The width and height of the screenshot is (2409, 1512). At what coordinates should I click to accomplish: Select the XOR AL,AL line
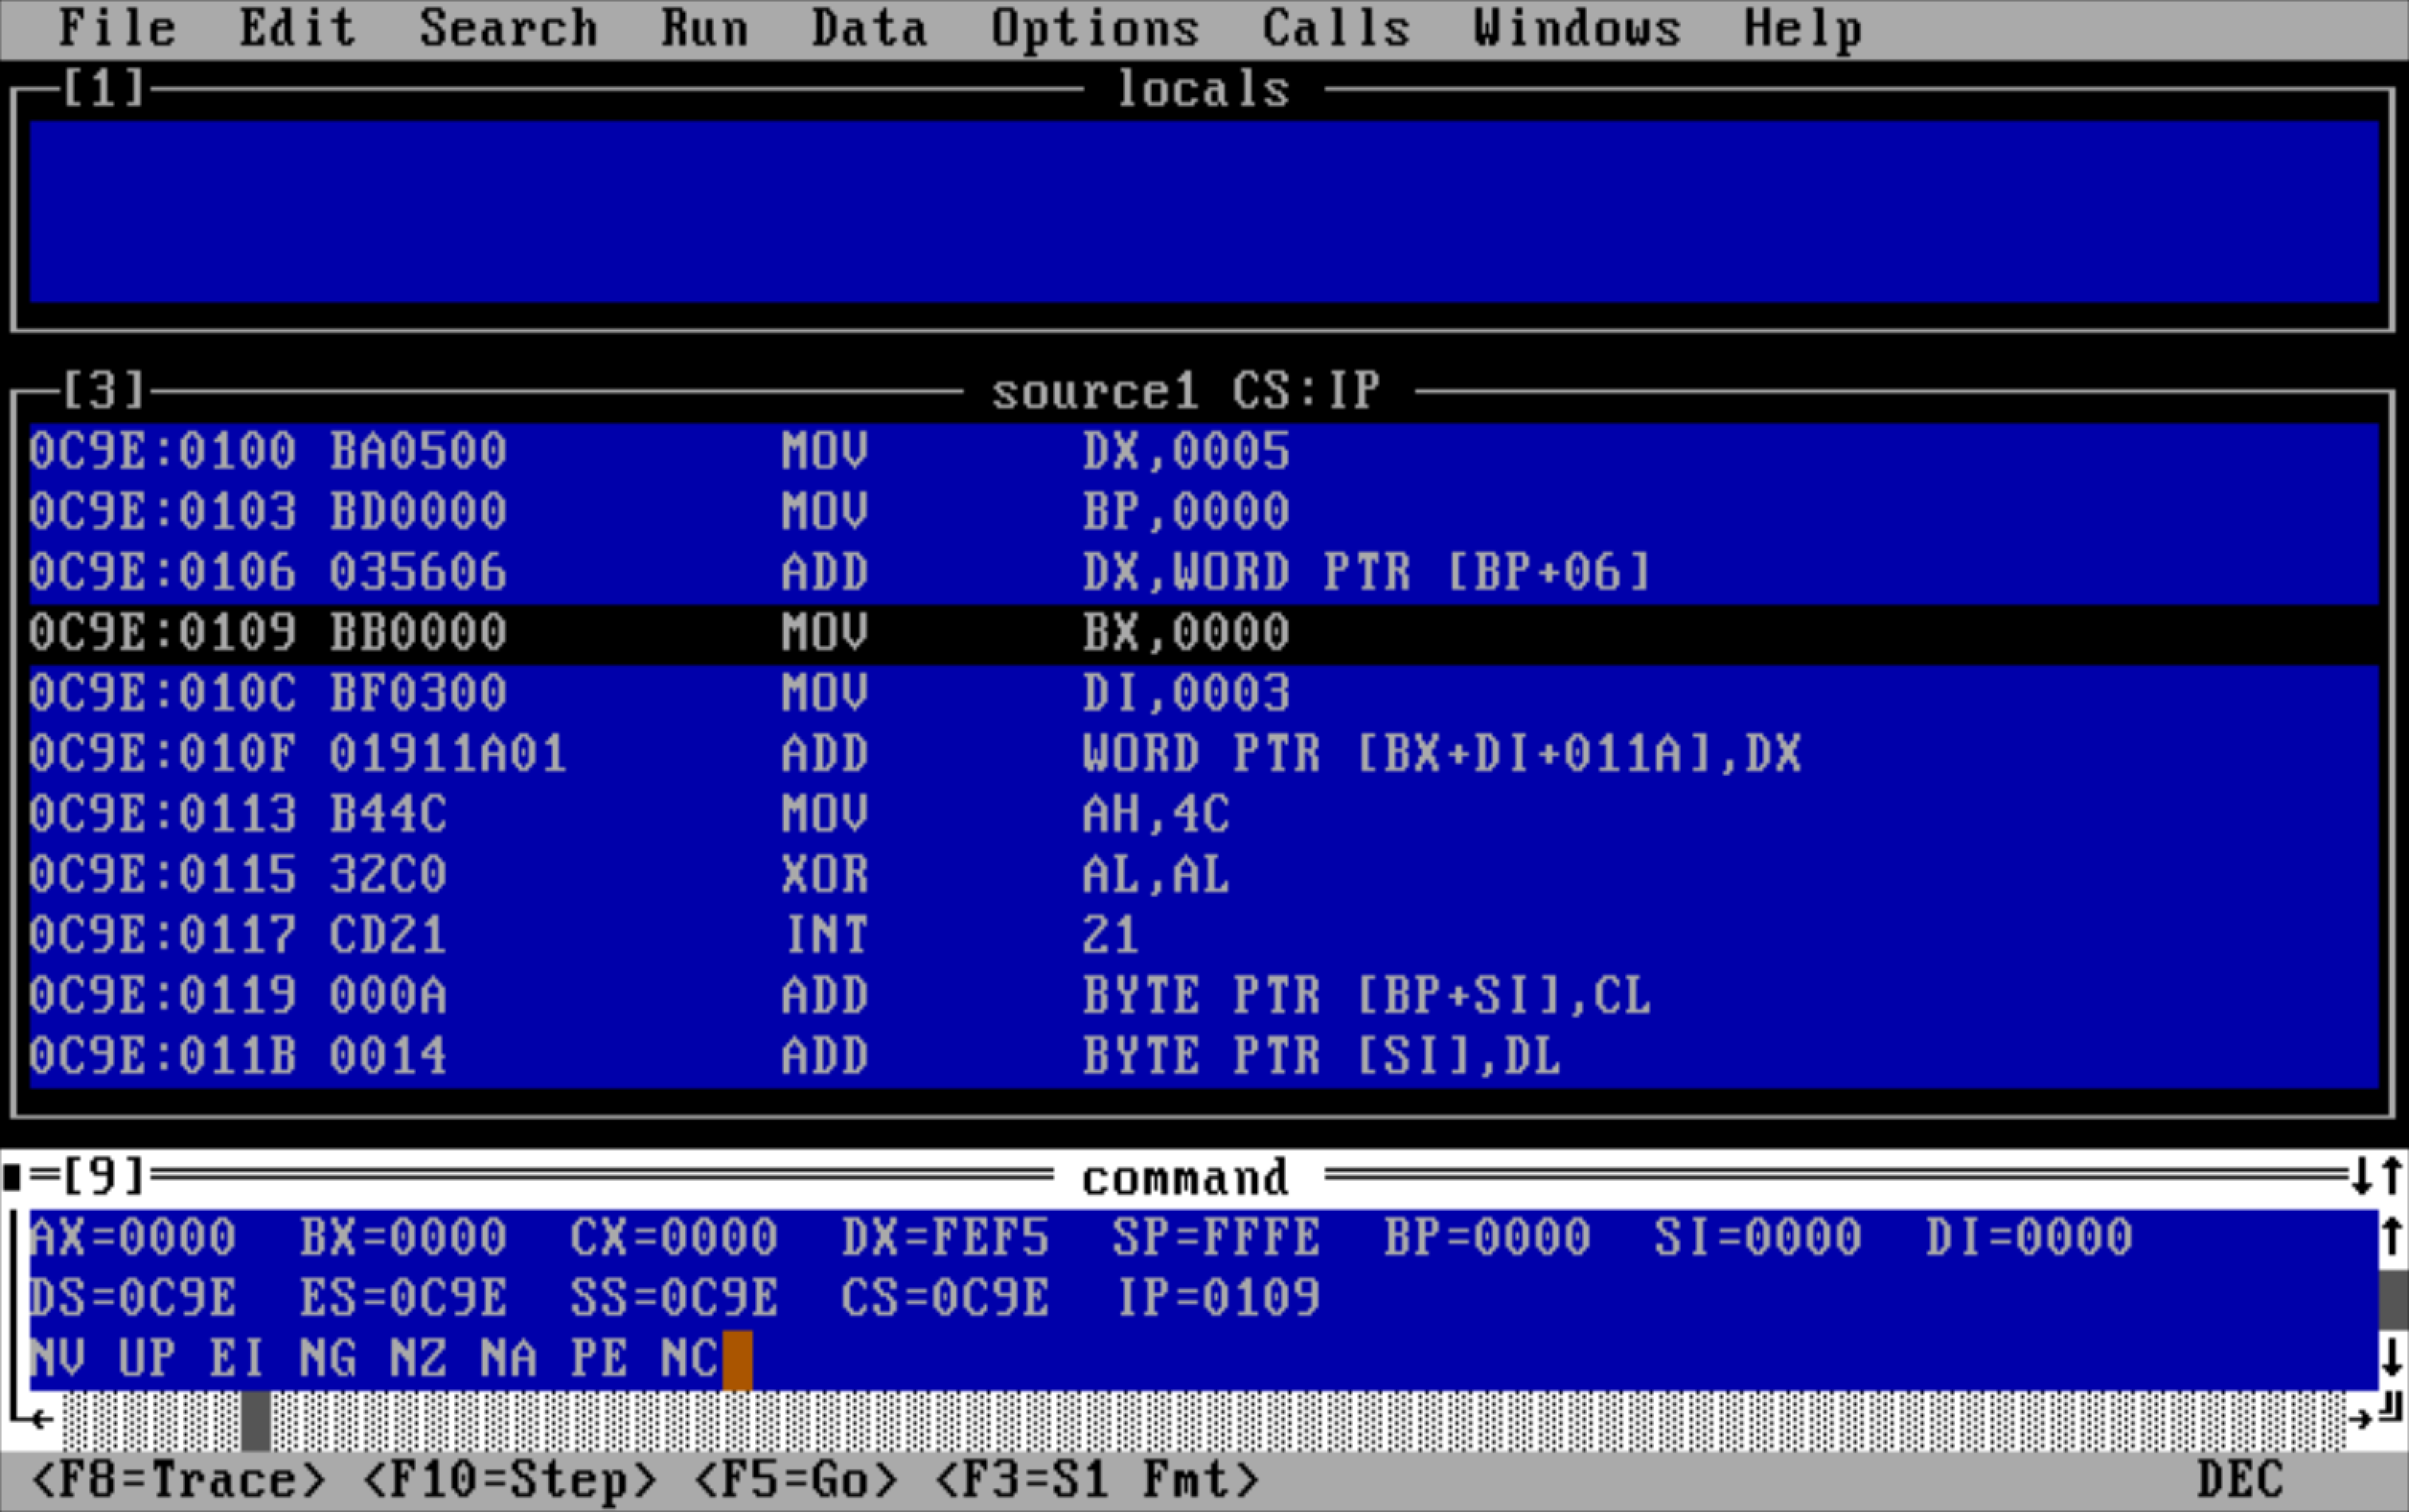tap(1204, 875)
